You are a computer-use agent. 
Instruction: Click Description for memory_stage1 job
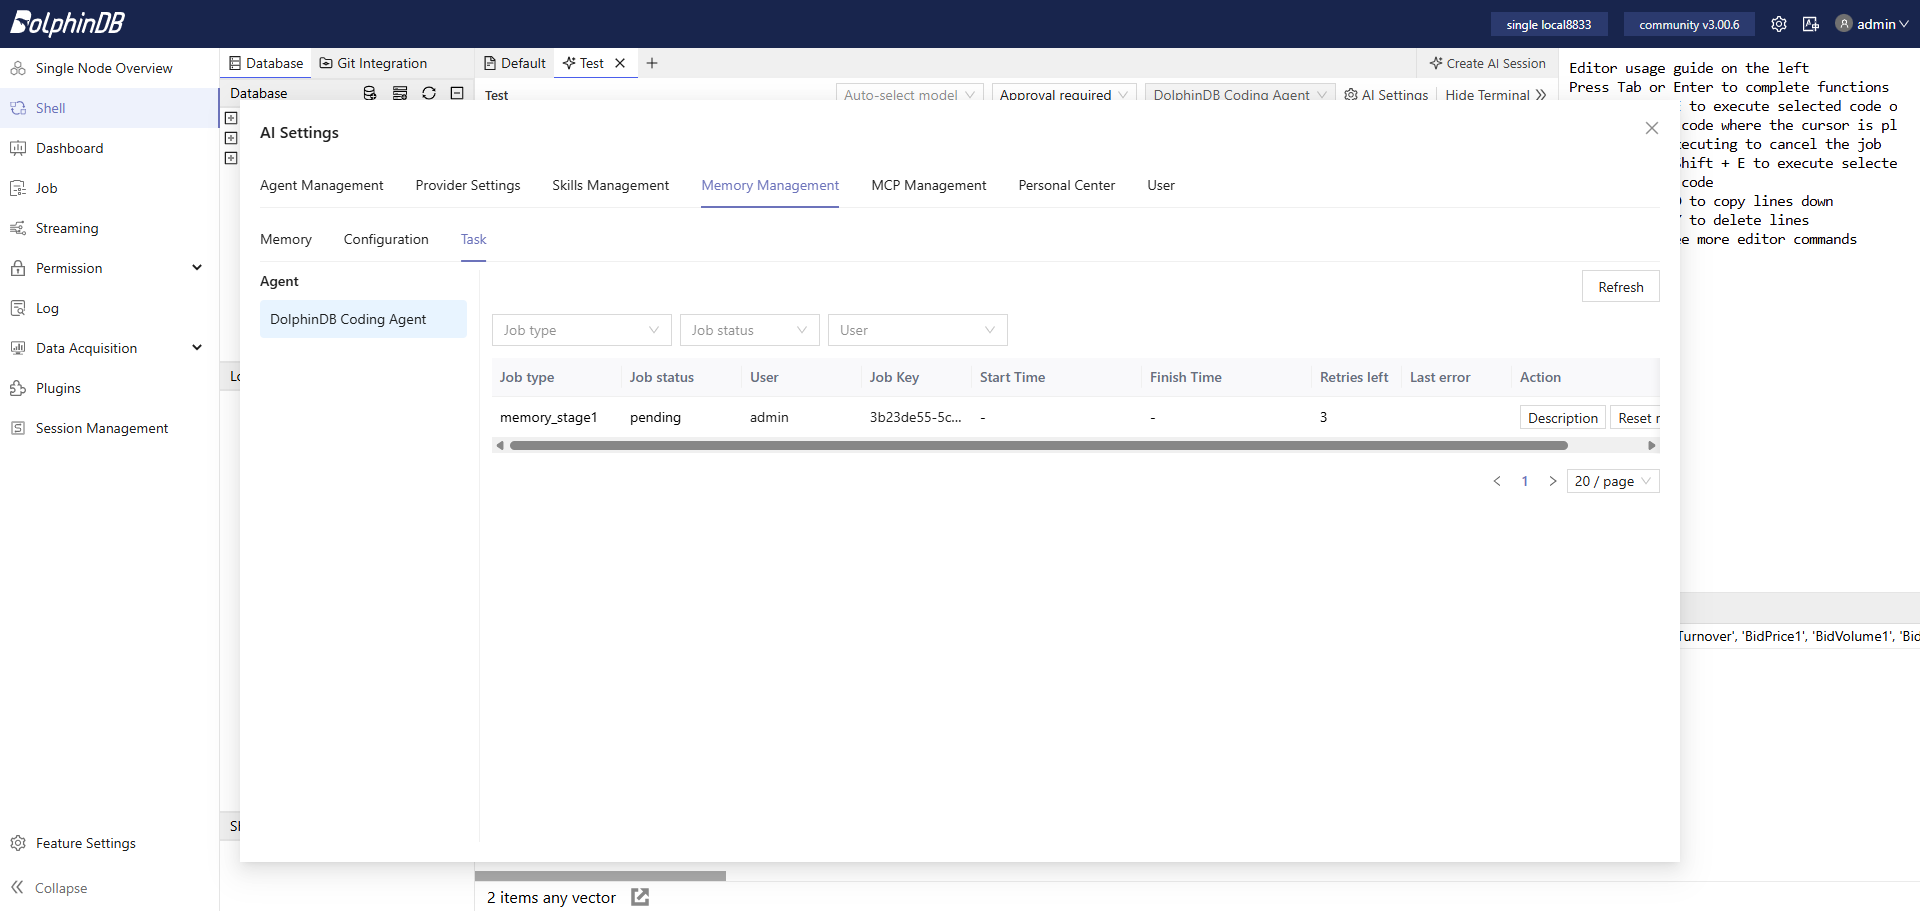pyautogui.click(x=1562, y=418)
